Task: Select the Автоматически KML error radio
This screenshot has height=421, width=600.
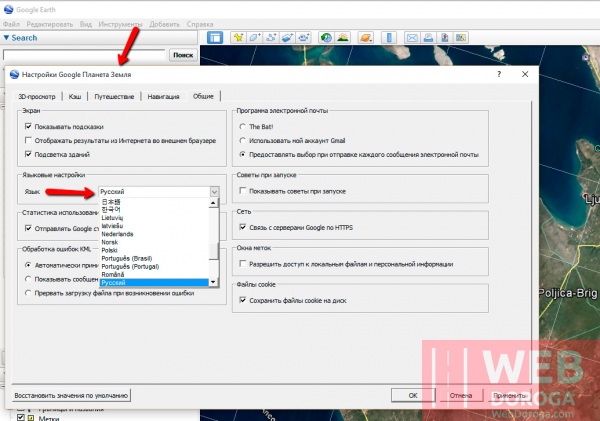Action: (28, 265)
